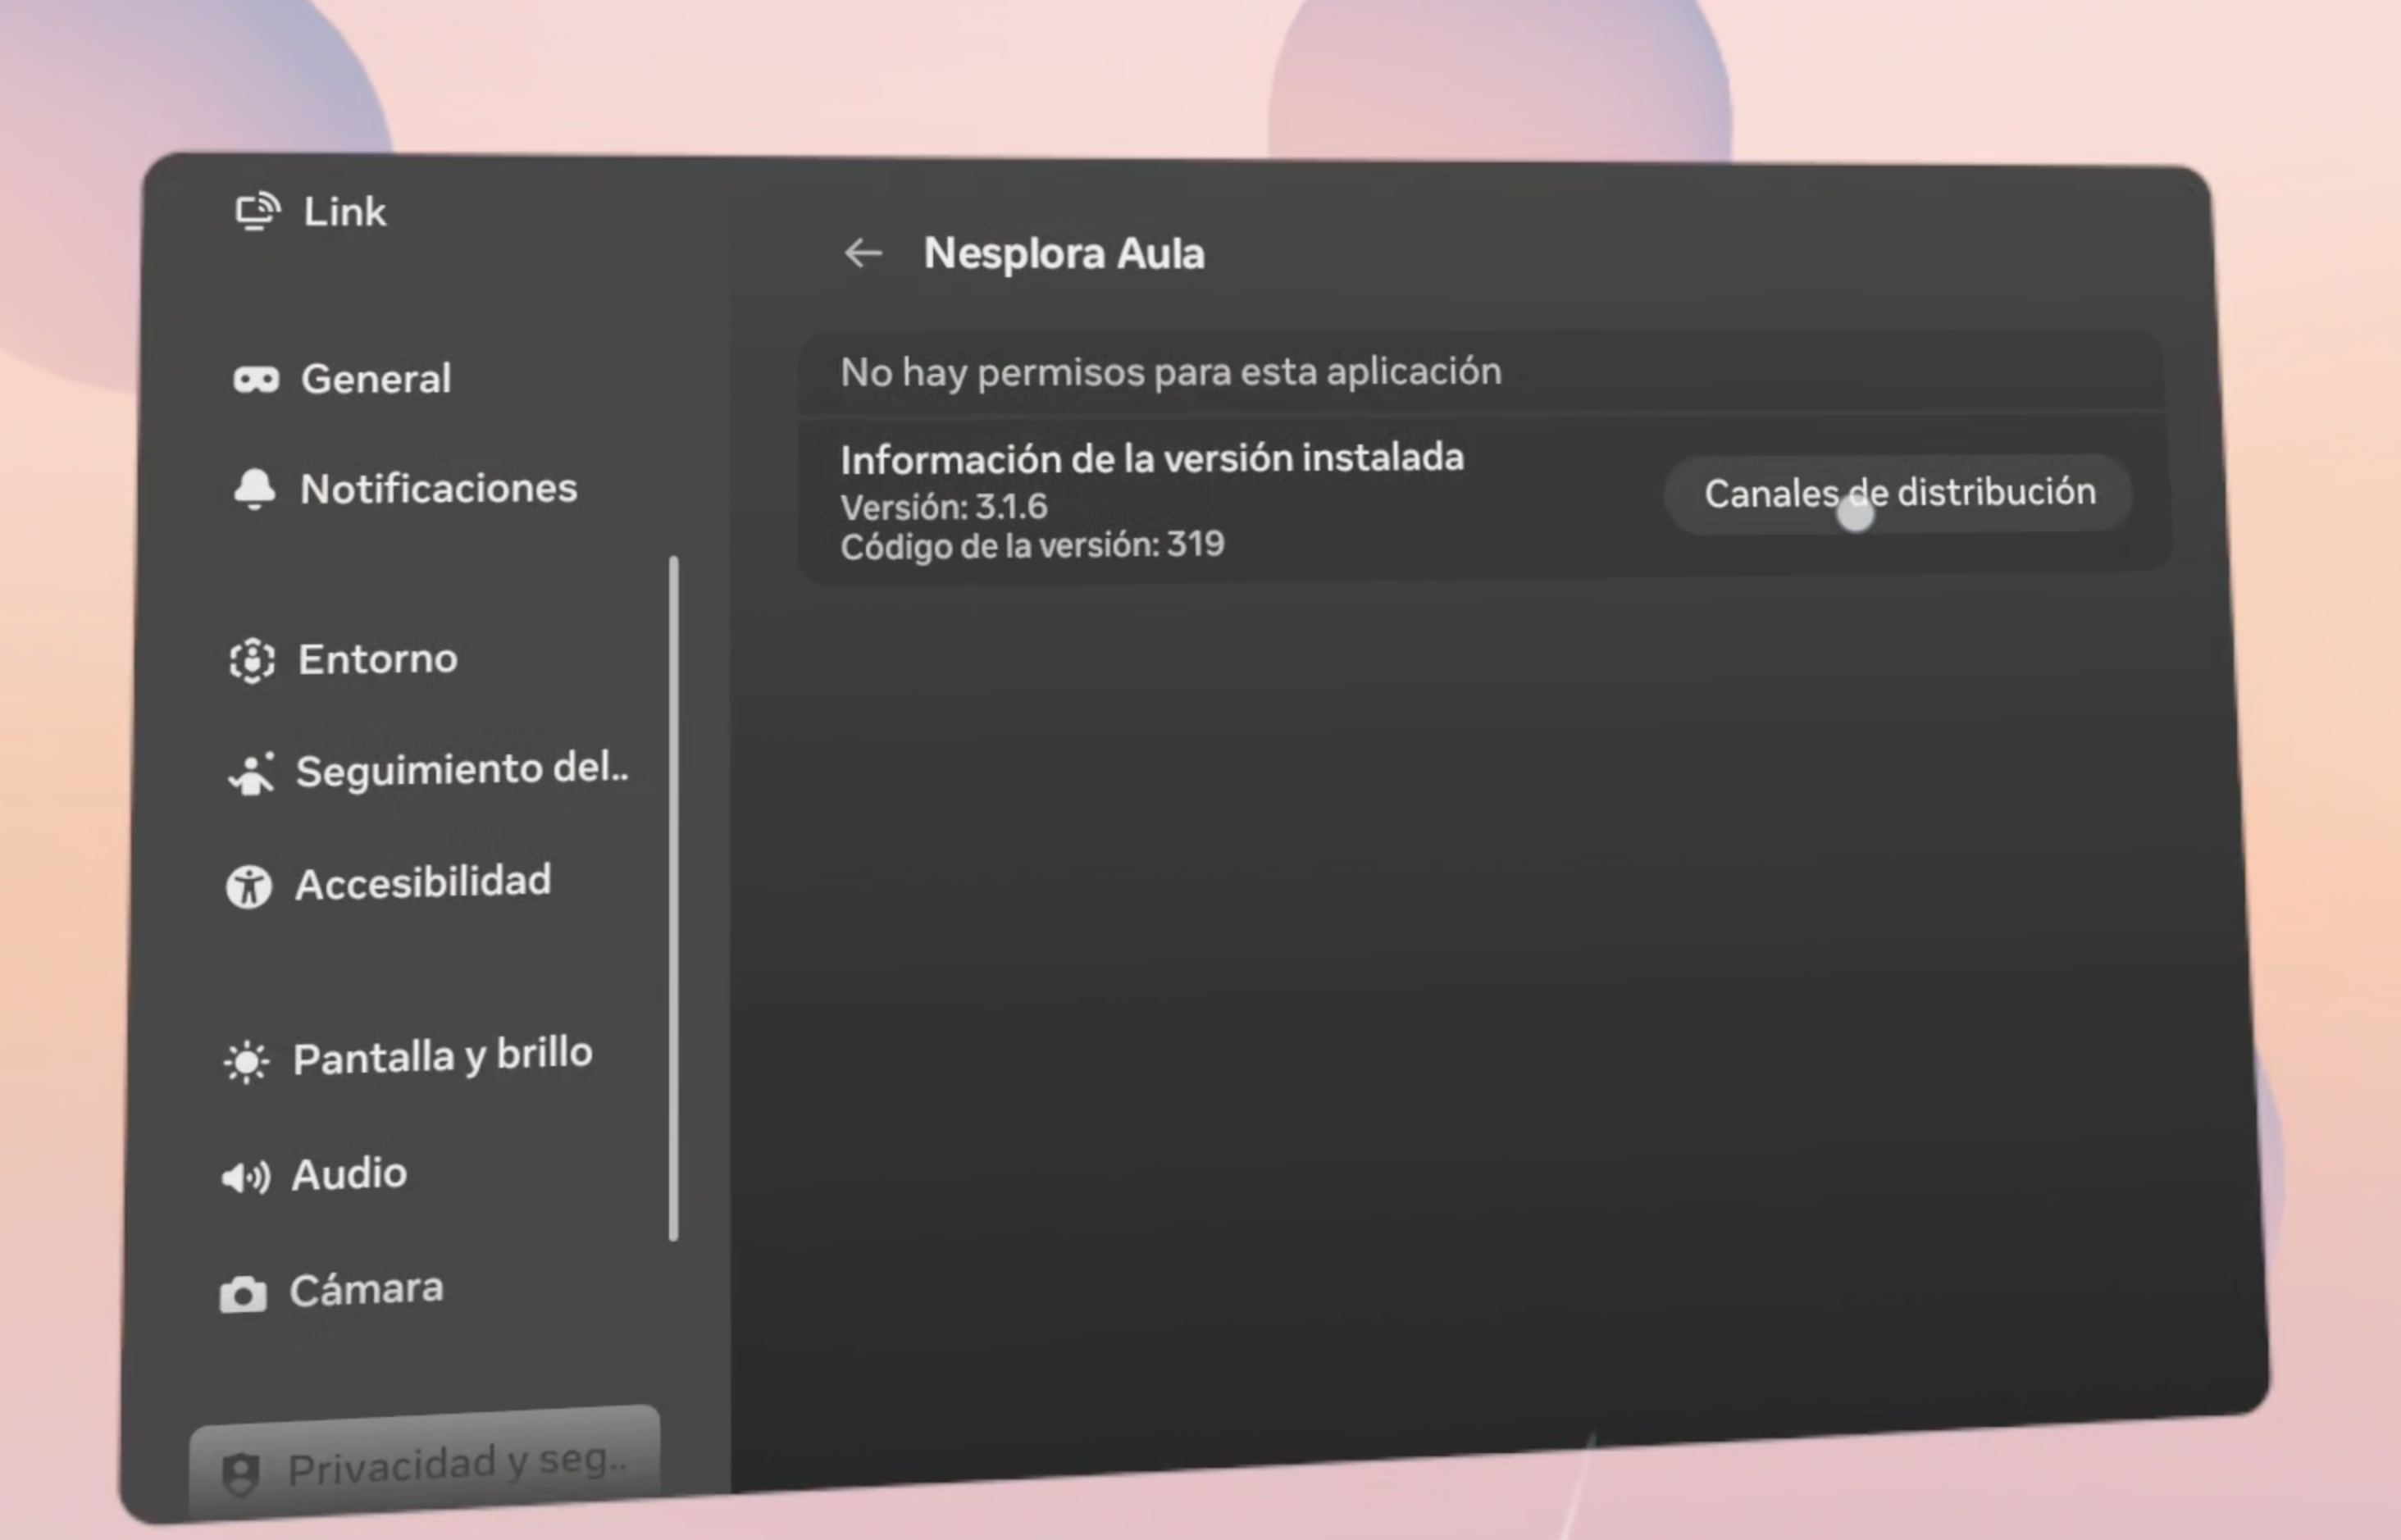2401x1540 pixels.
Task: Click the Audio speaker icon
Action: click(x=245, y=1178)
